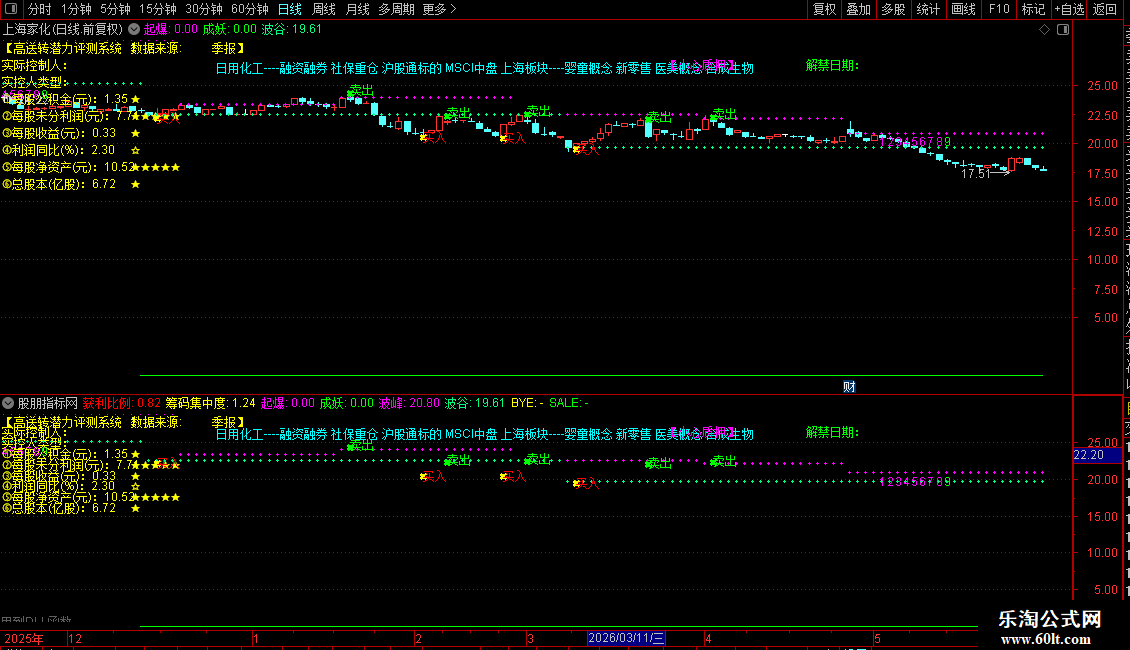
Task: Click ⑥总股本(亿股): 6.72 in main chart
Action: pos(59,184)
